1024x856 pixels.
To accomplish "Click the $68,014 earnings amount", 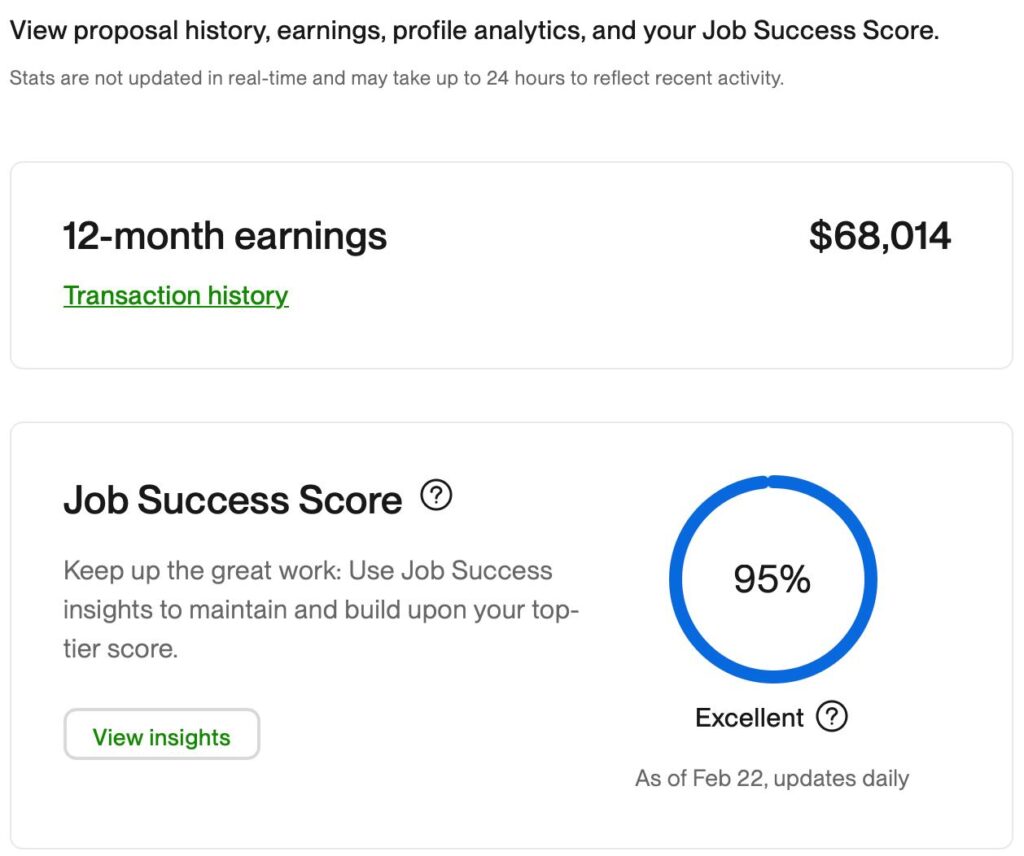I will (880, 236).
